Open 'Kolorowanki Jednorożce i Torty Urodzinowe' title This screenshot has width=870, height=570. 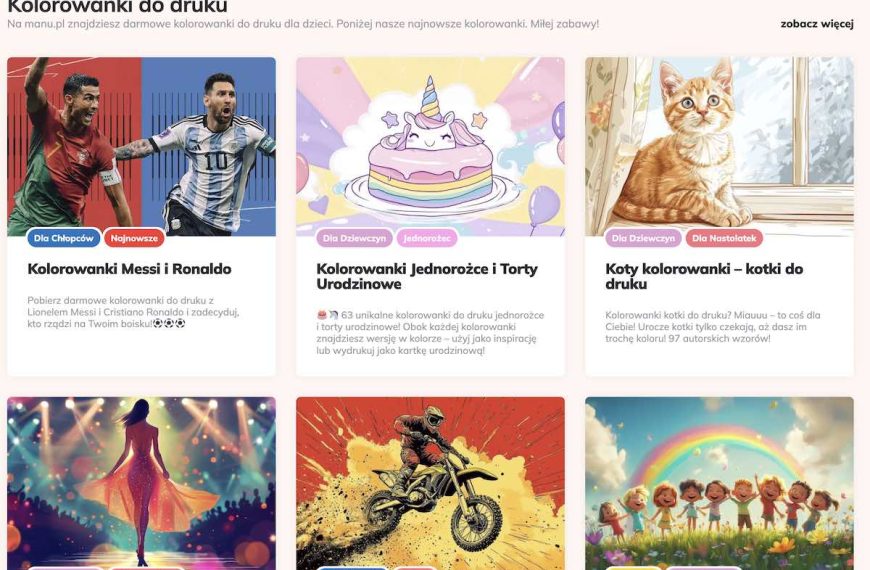(x=426, y=276)
